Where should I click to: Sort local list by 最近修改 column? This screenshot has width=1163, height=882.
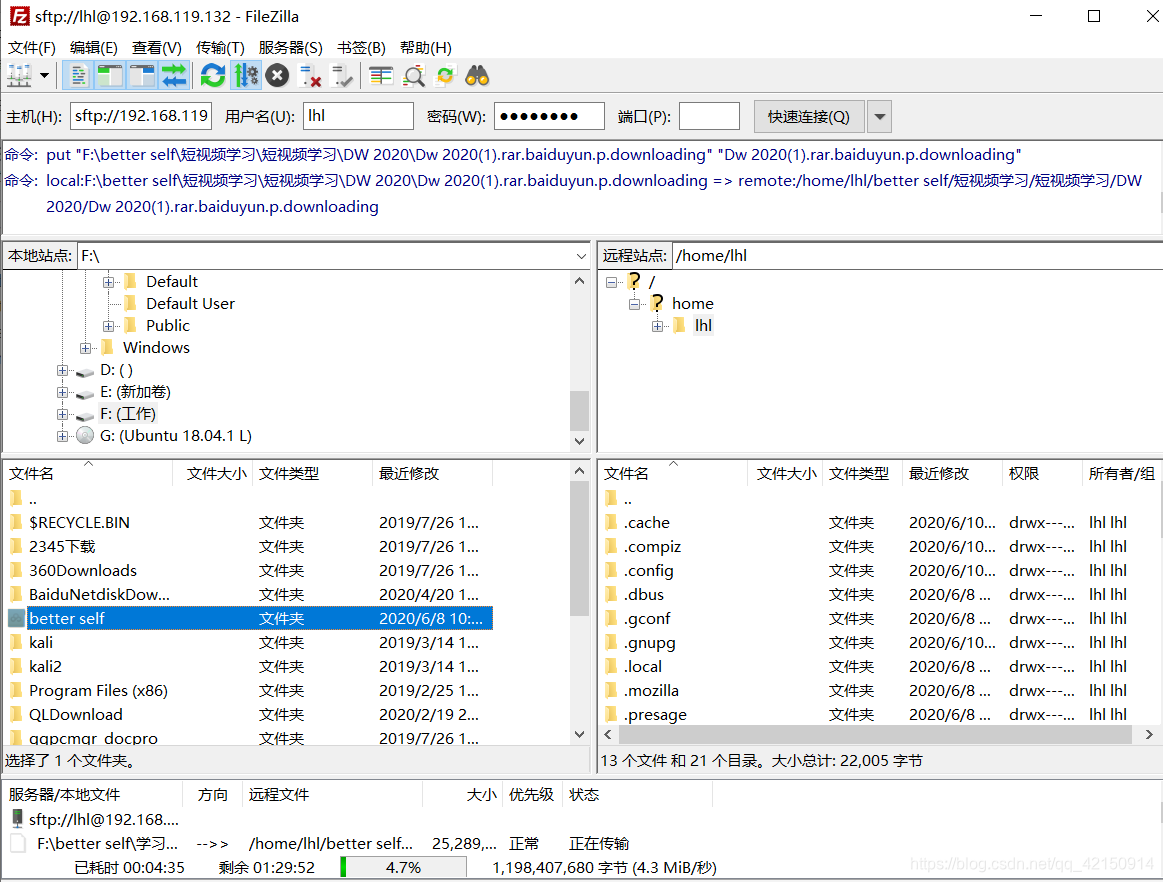(x=432, y=473)
